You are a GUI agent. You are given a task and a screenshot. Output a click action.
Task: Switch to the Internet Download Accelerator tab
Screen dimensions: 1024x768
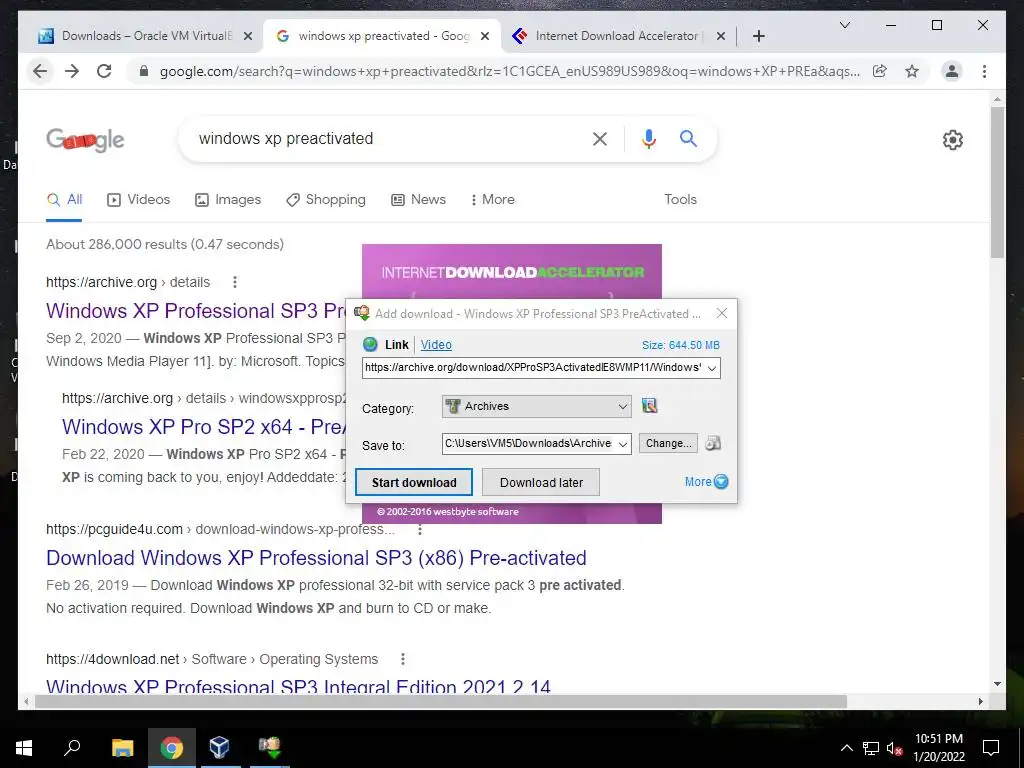[x=605, y=36]
